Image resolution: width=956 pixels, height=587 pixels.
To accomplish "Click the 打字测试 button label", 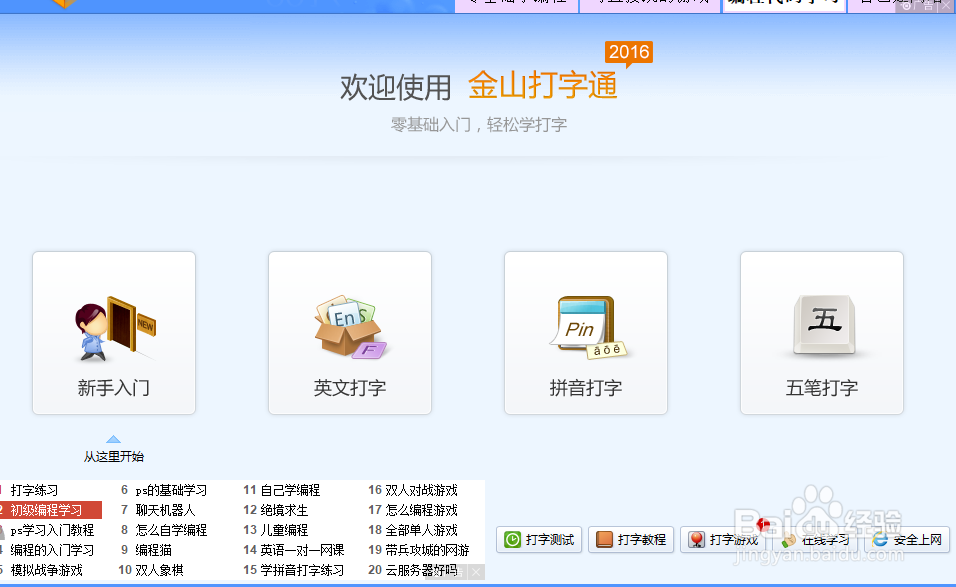I will (x=549, y=539).
